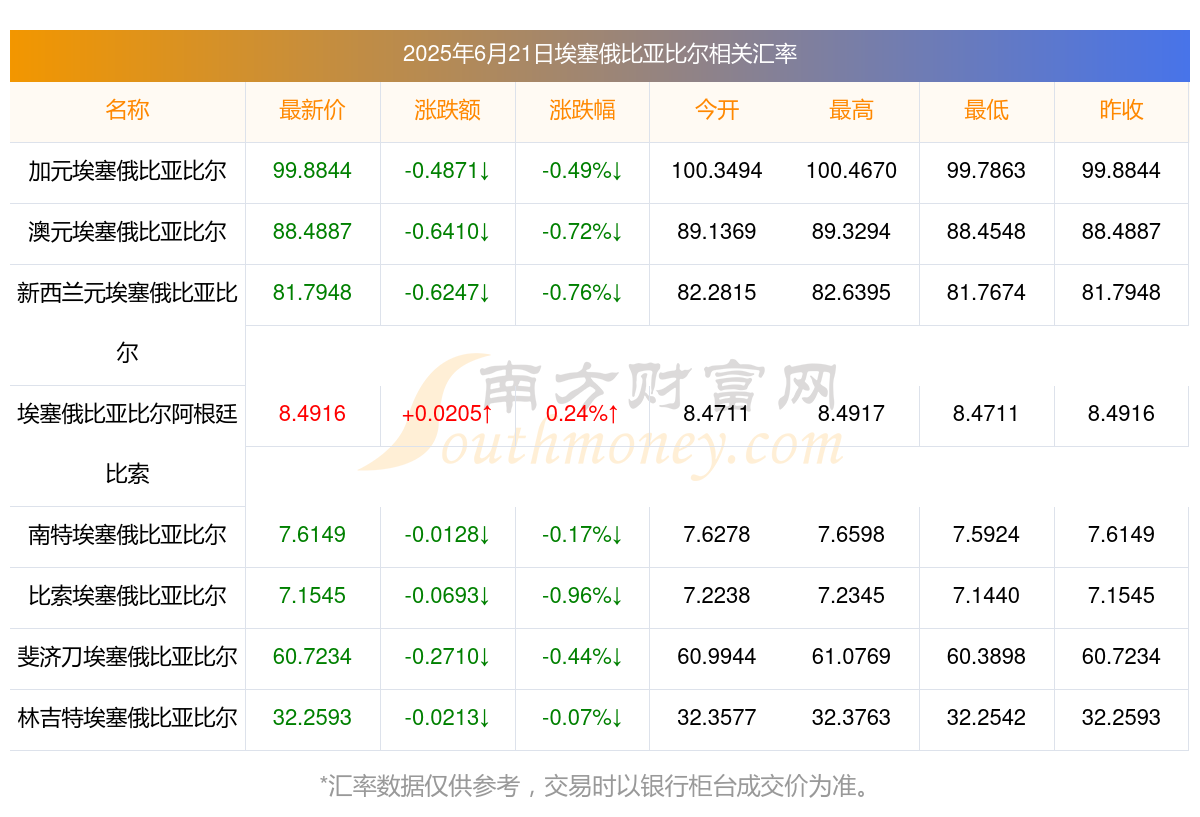Image resolution: width=1200 pixels, height=817 pixels.
Task: Select the 名称 column header
Action: coord(127,110)
